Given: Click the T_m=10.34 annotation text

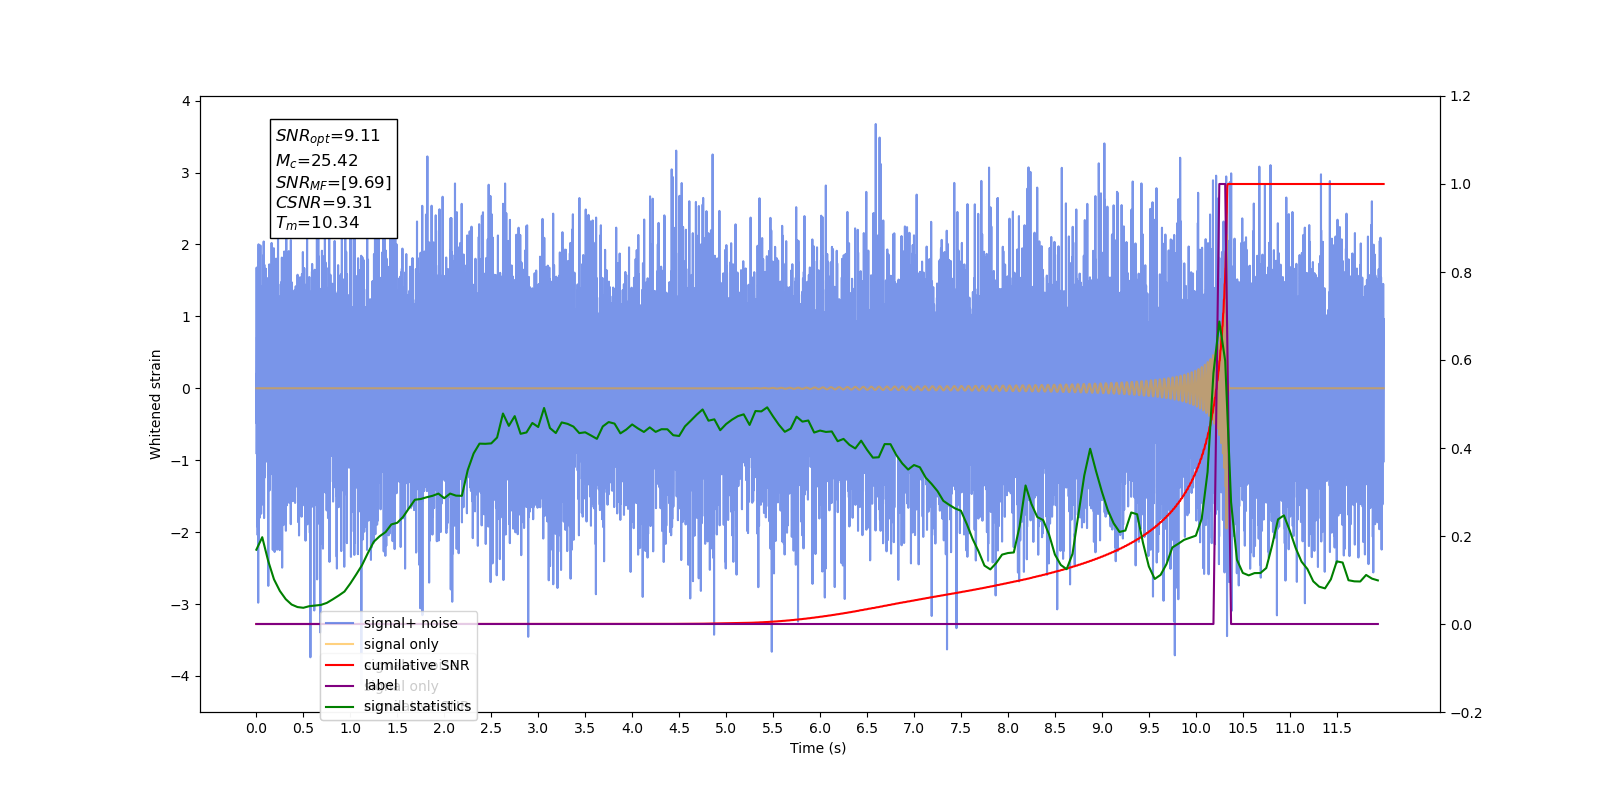Looking at the screenshot, I should pyautogui.click(x=317, y=223).
